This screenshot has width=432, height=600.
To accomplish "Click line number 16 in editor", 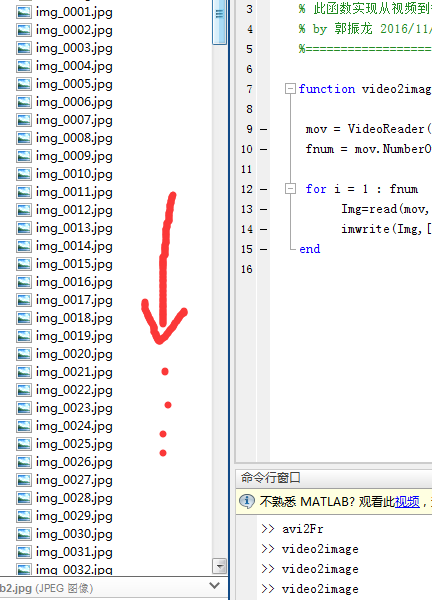I will click(x=247, y=269).
